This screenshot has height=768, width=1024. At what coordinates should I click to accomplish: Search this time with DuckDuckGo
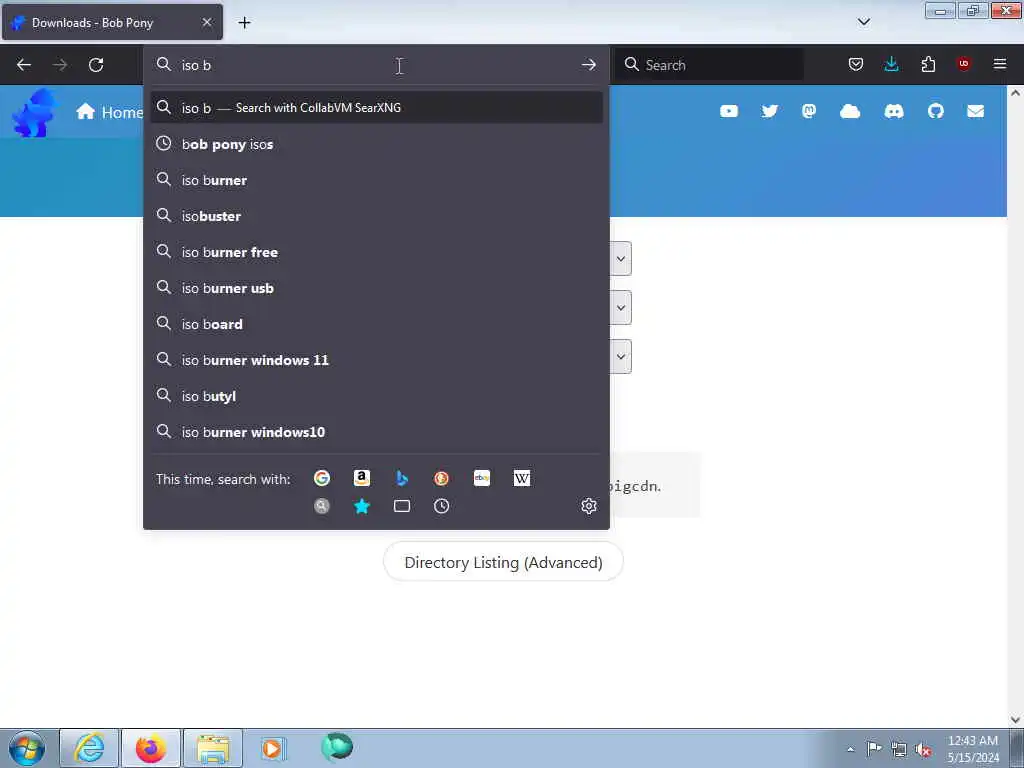[441, 478]
